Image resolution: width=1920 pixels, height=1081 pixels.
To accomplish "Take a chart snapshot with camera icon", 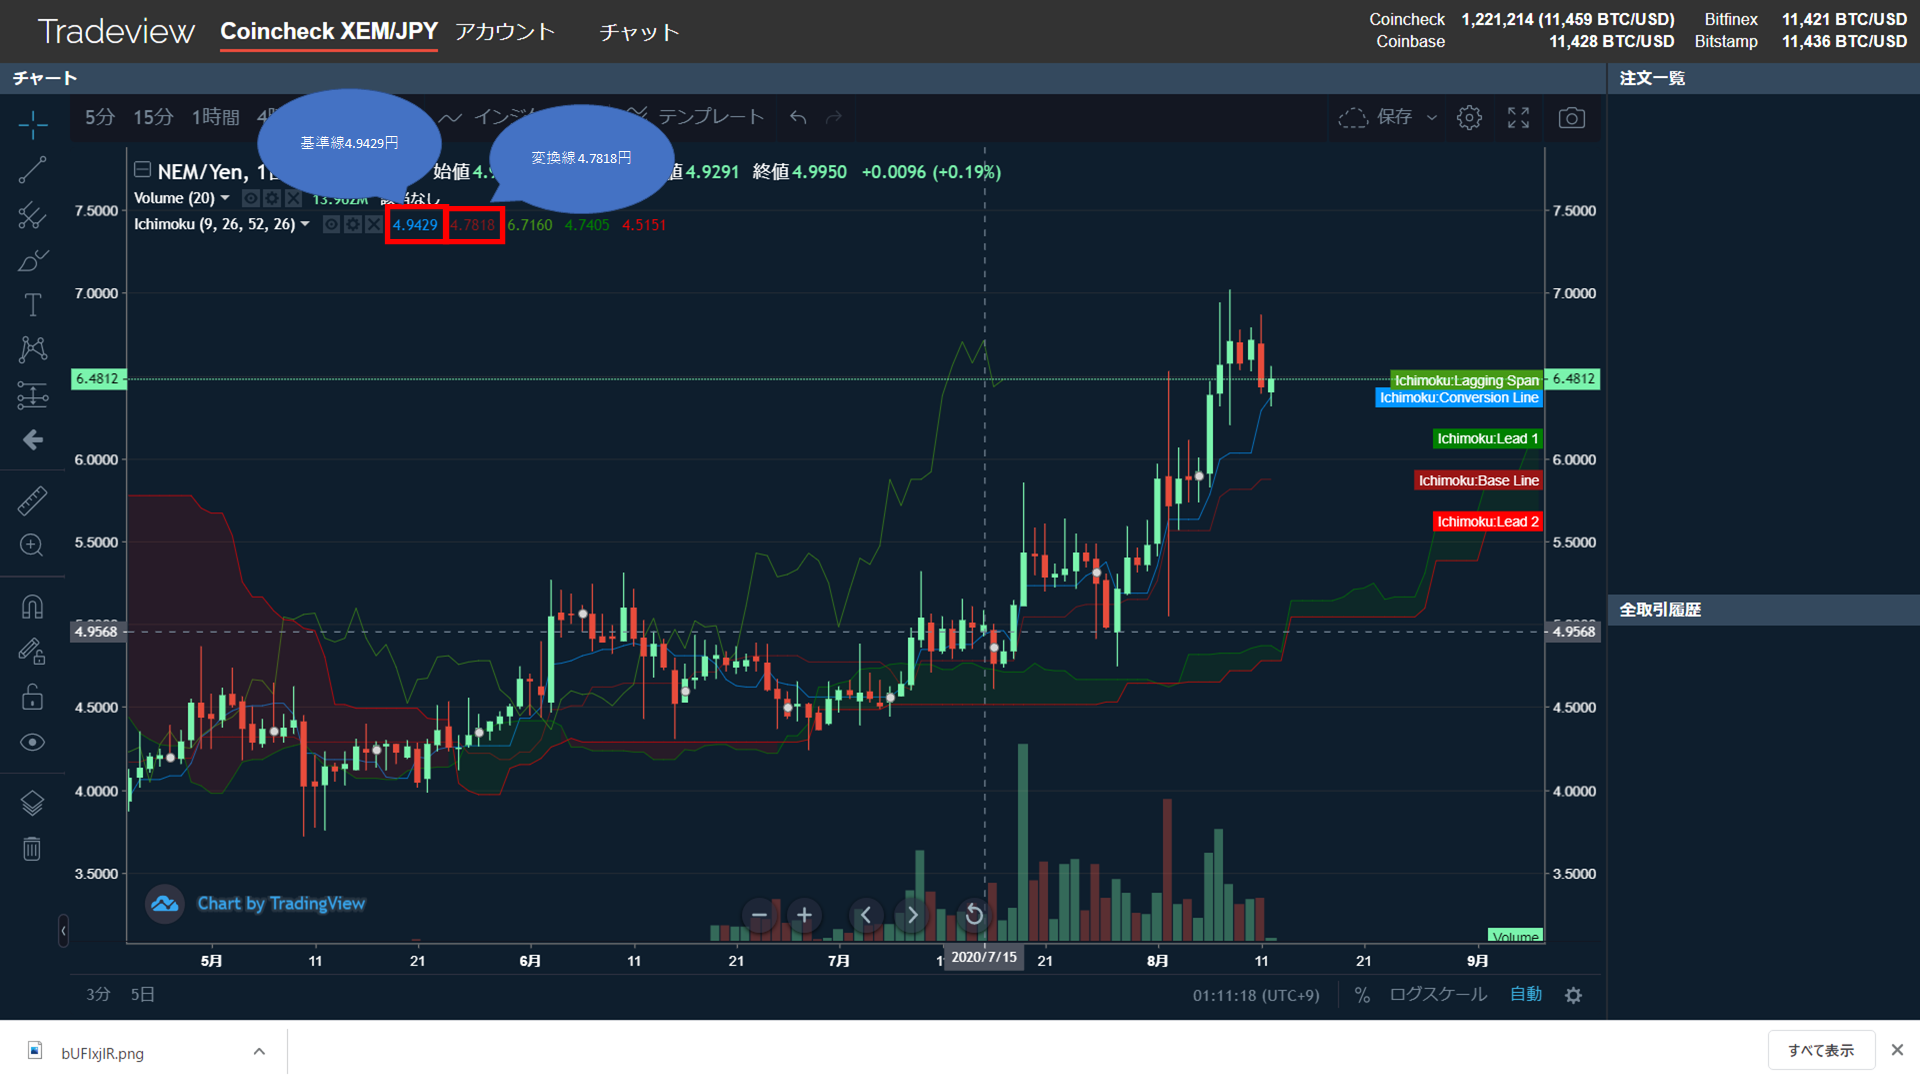I will [x=1572, y=118].
